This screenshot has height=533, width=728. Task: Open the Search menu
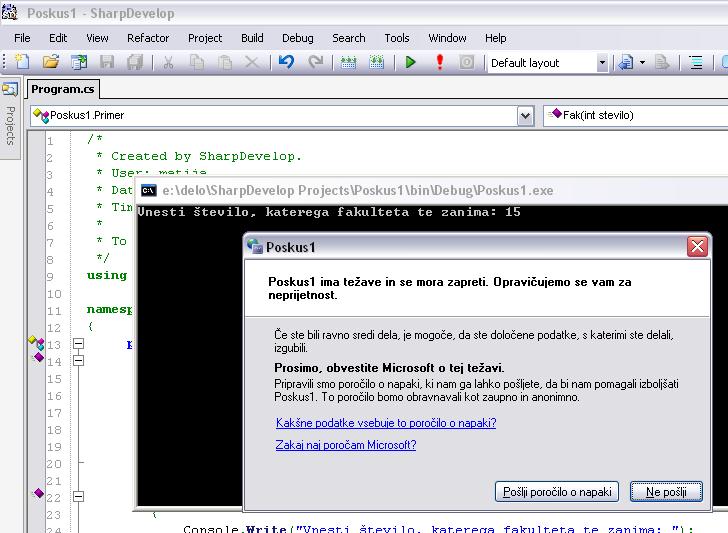[x=349, y=38]
